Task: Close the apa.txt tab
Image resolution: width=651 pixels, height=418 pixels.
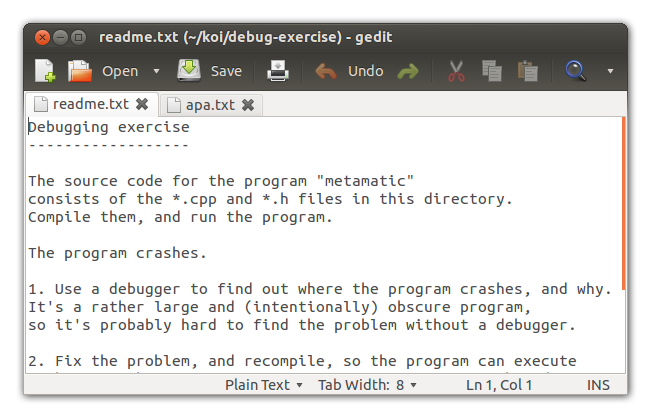Action: pyautogui.click(x=248, y=104)
